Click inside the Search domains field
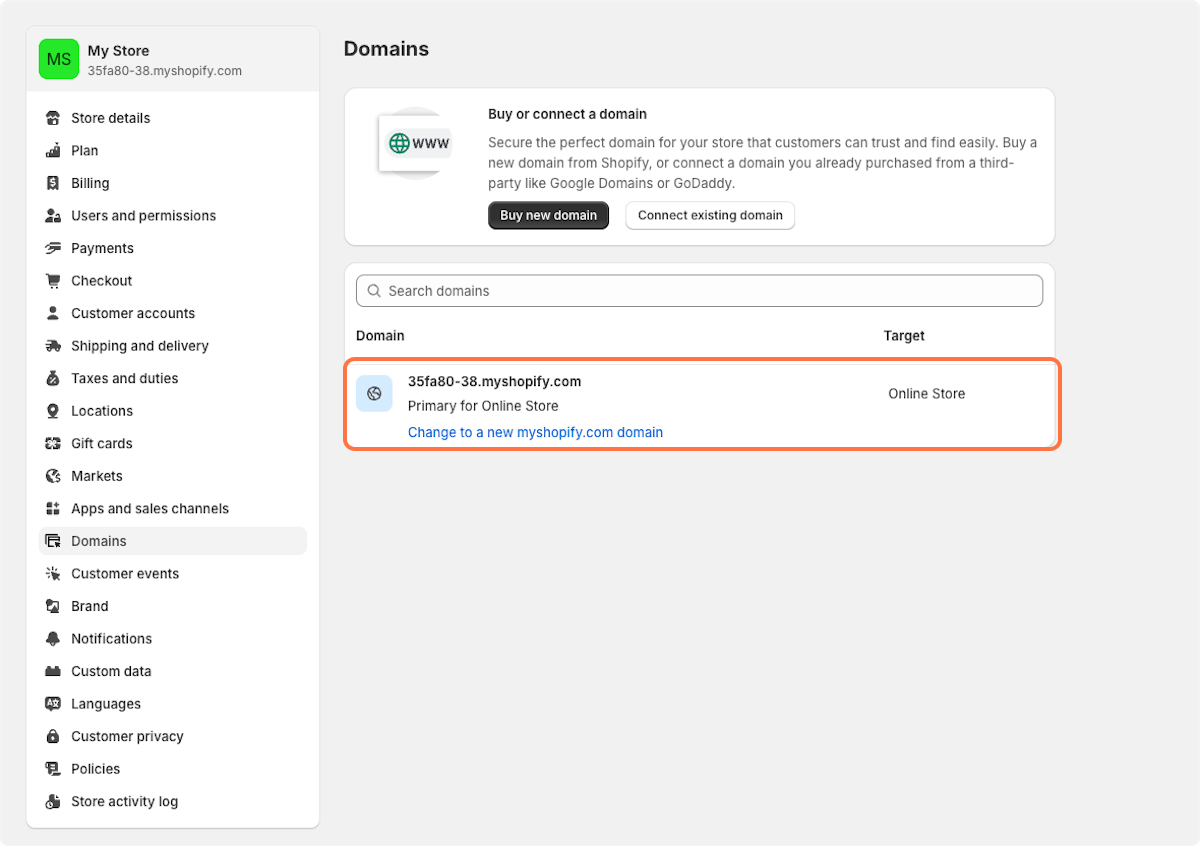 699,291
